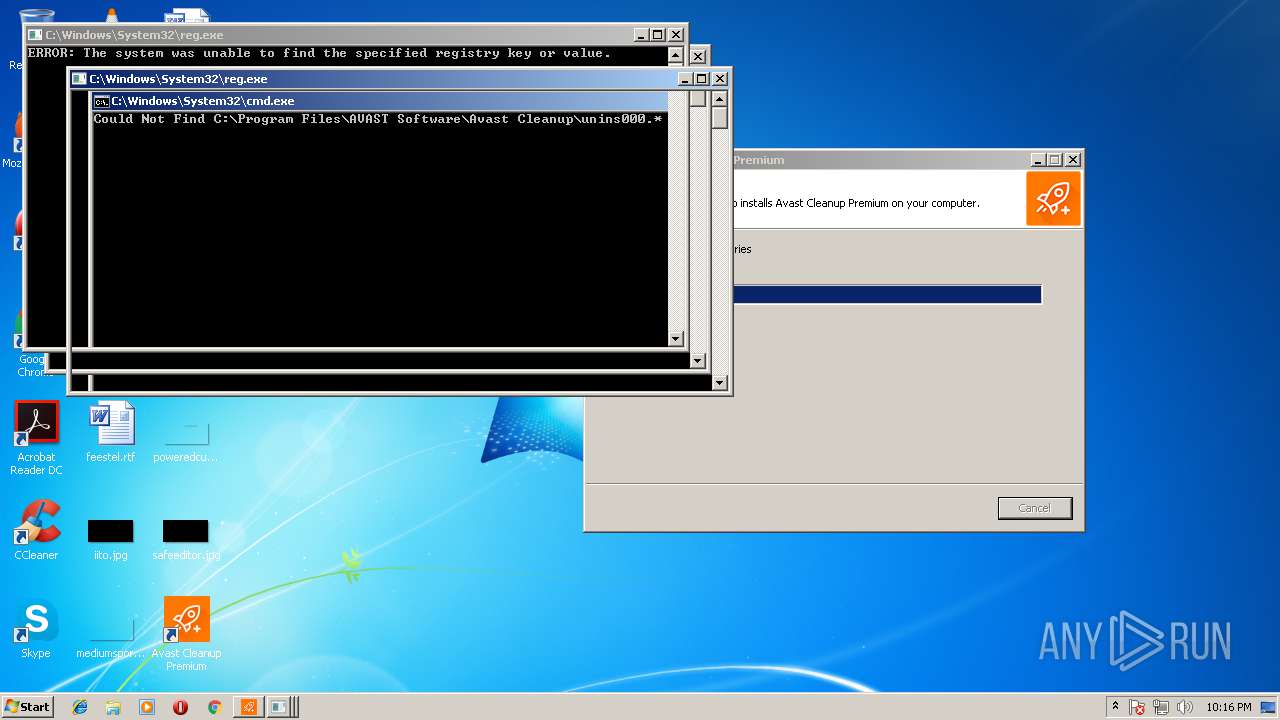Screen dimensions: 1280x720
Task: Open the network status tray icon
Action: [x=1162, y=707]
